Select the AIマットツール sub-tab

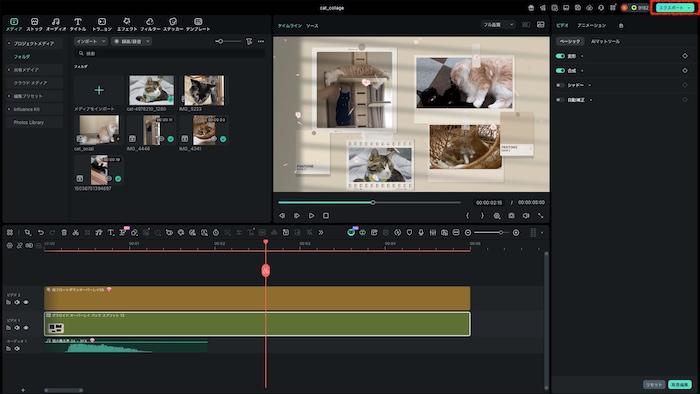(605, 41)
